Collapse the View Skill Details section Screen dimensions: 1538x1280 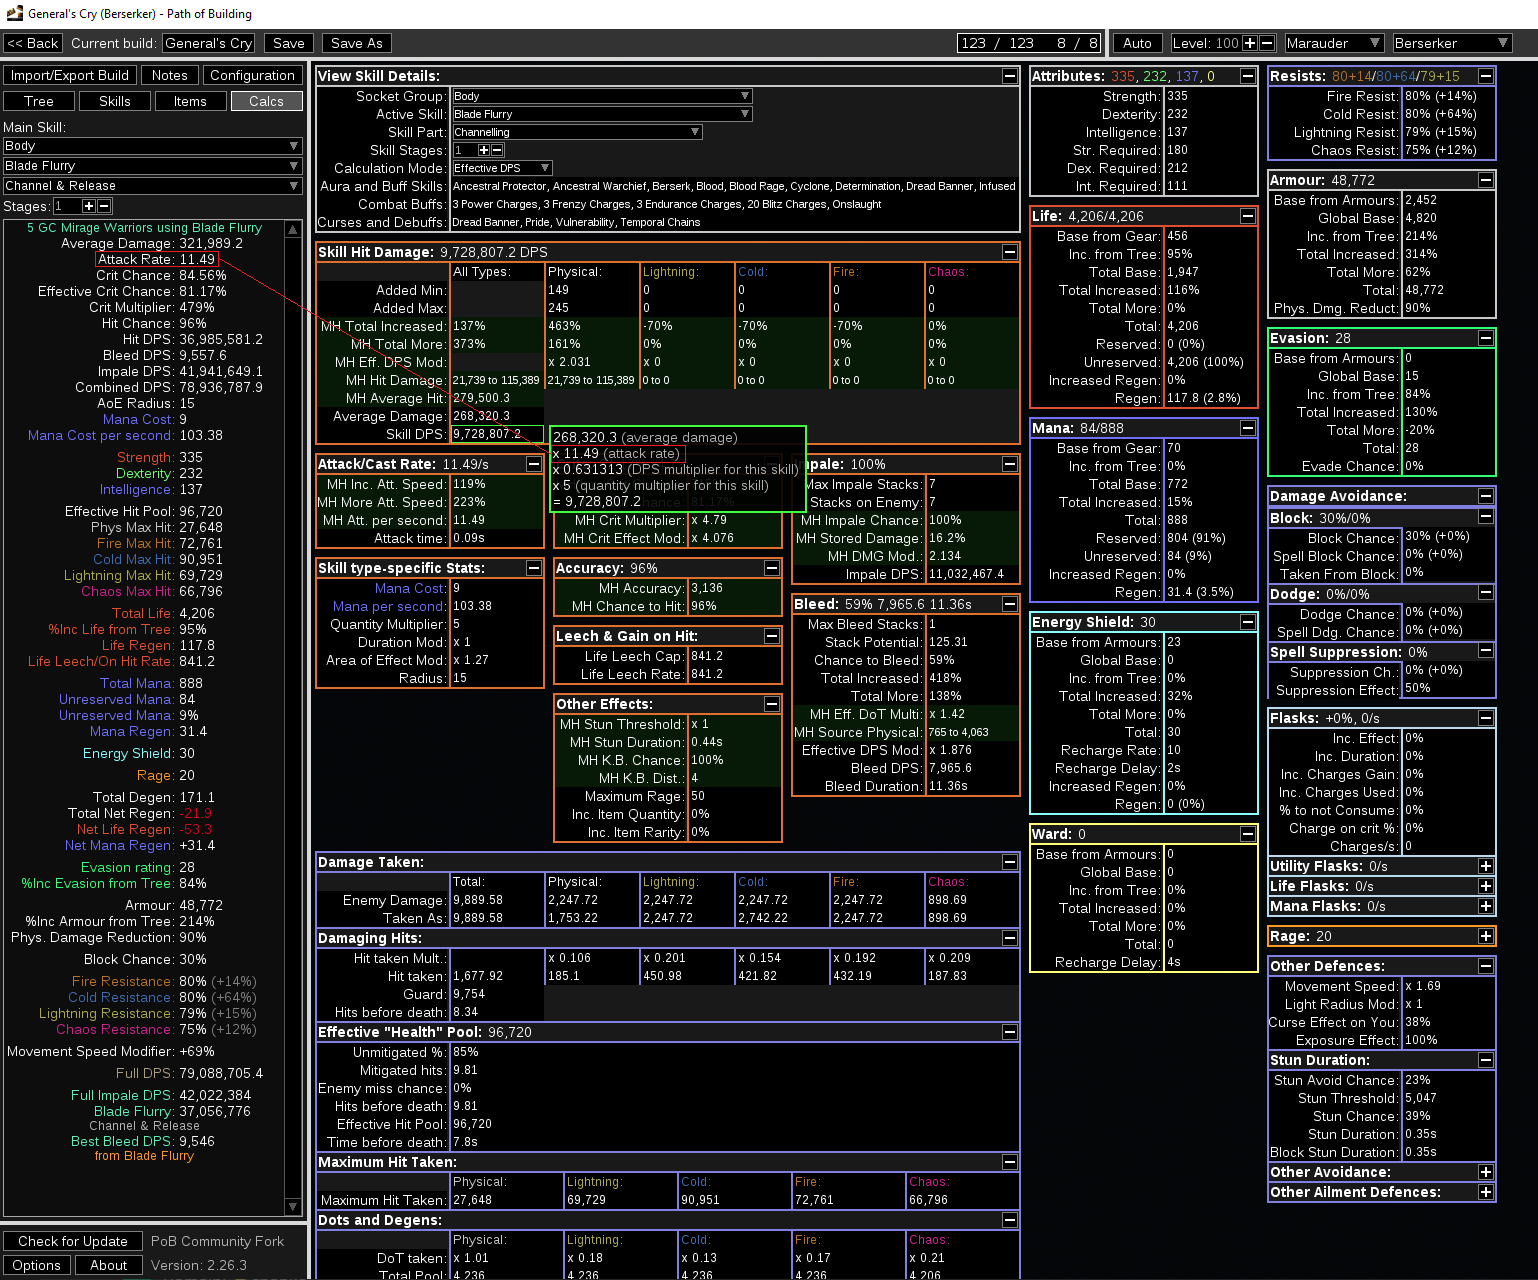tap(1010, 76)
